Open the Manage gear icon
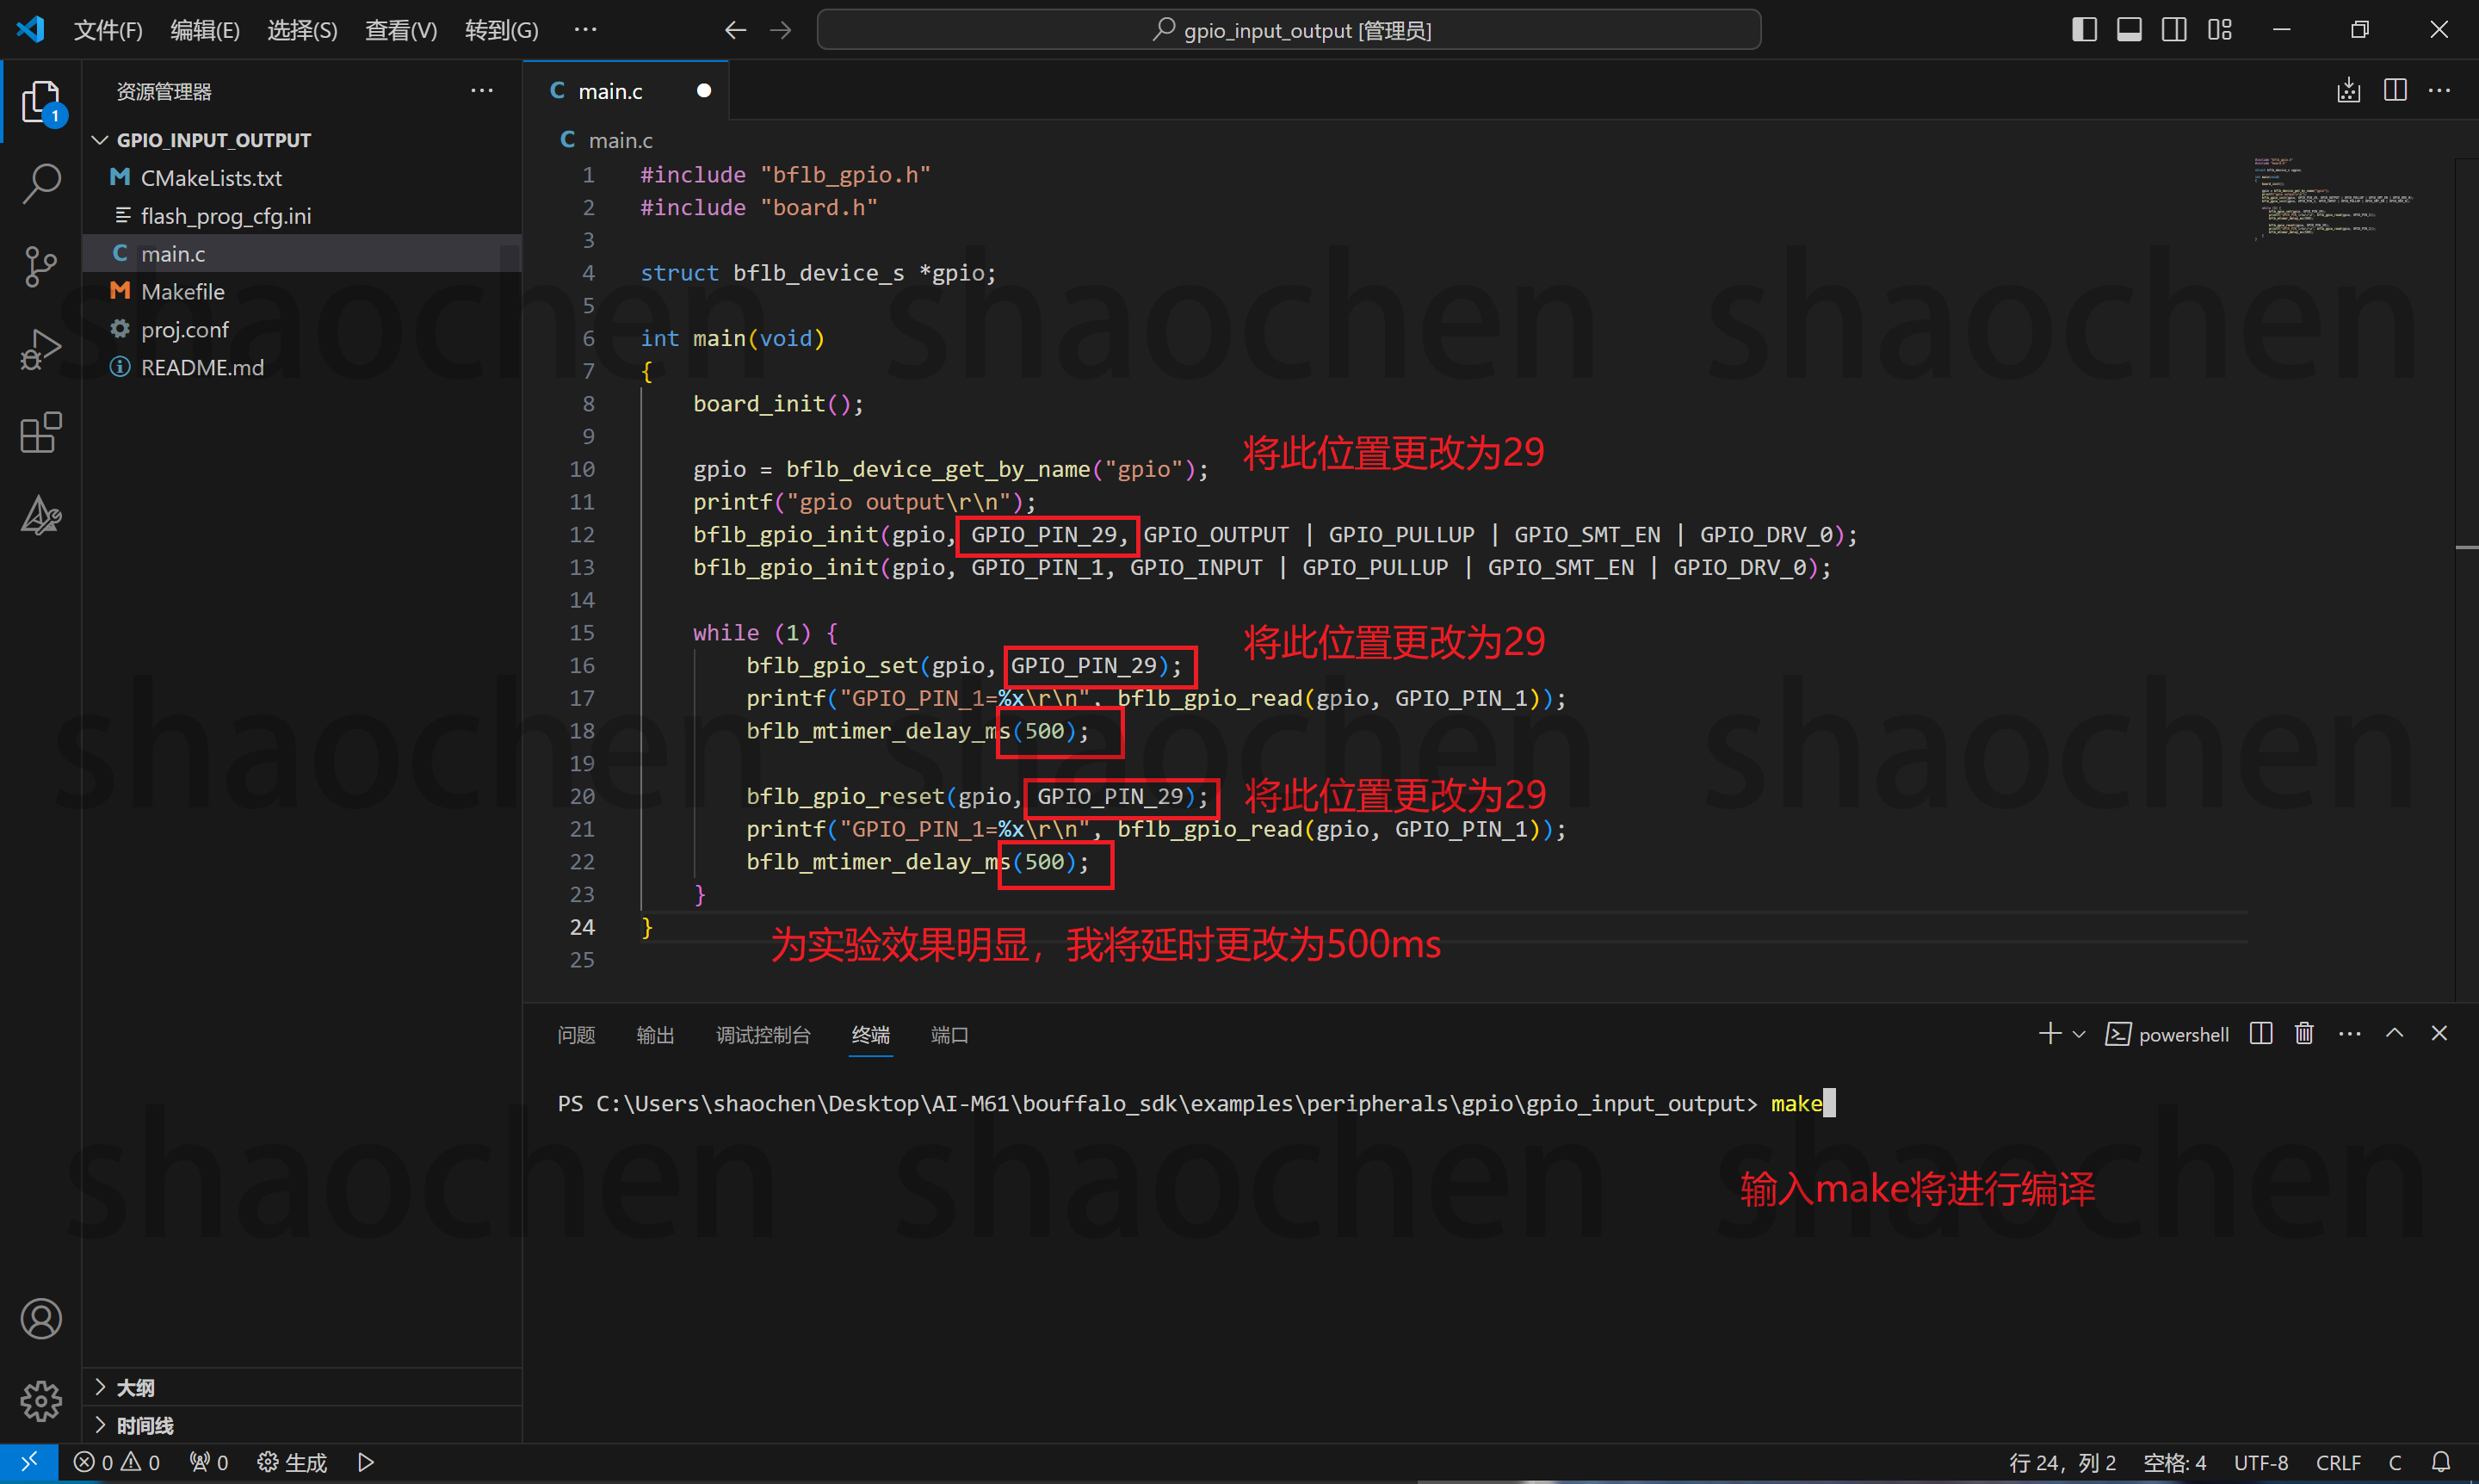The width and height of the screenshot is (2479, 1484). [x=41, y=1401]
